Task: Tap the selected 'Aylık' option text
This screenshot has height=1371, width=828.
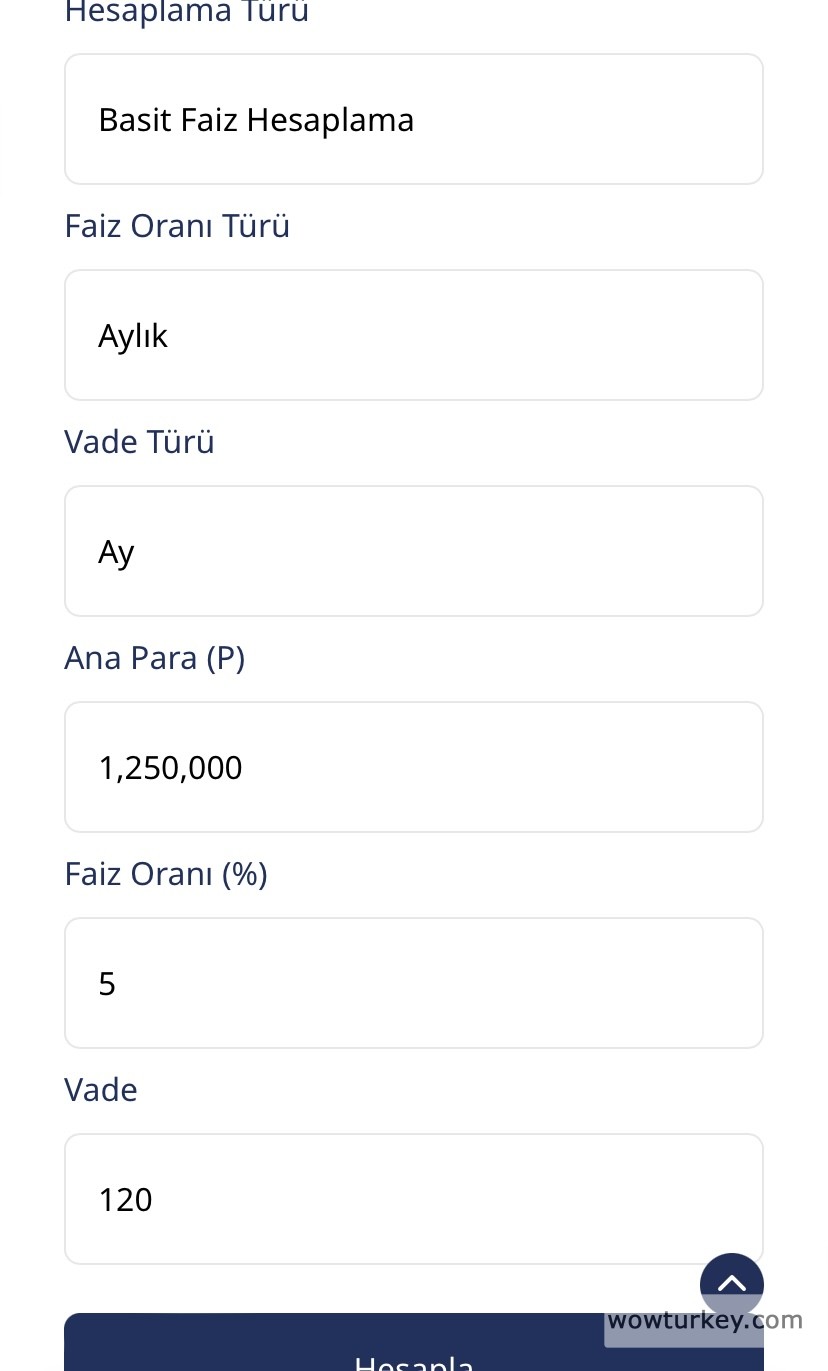Action: 133,336
